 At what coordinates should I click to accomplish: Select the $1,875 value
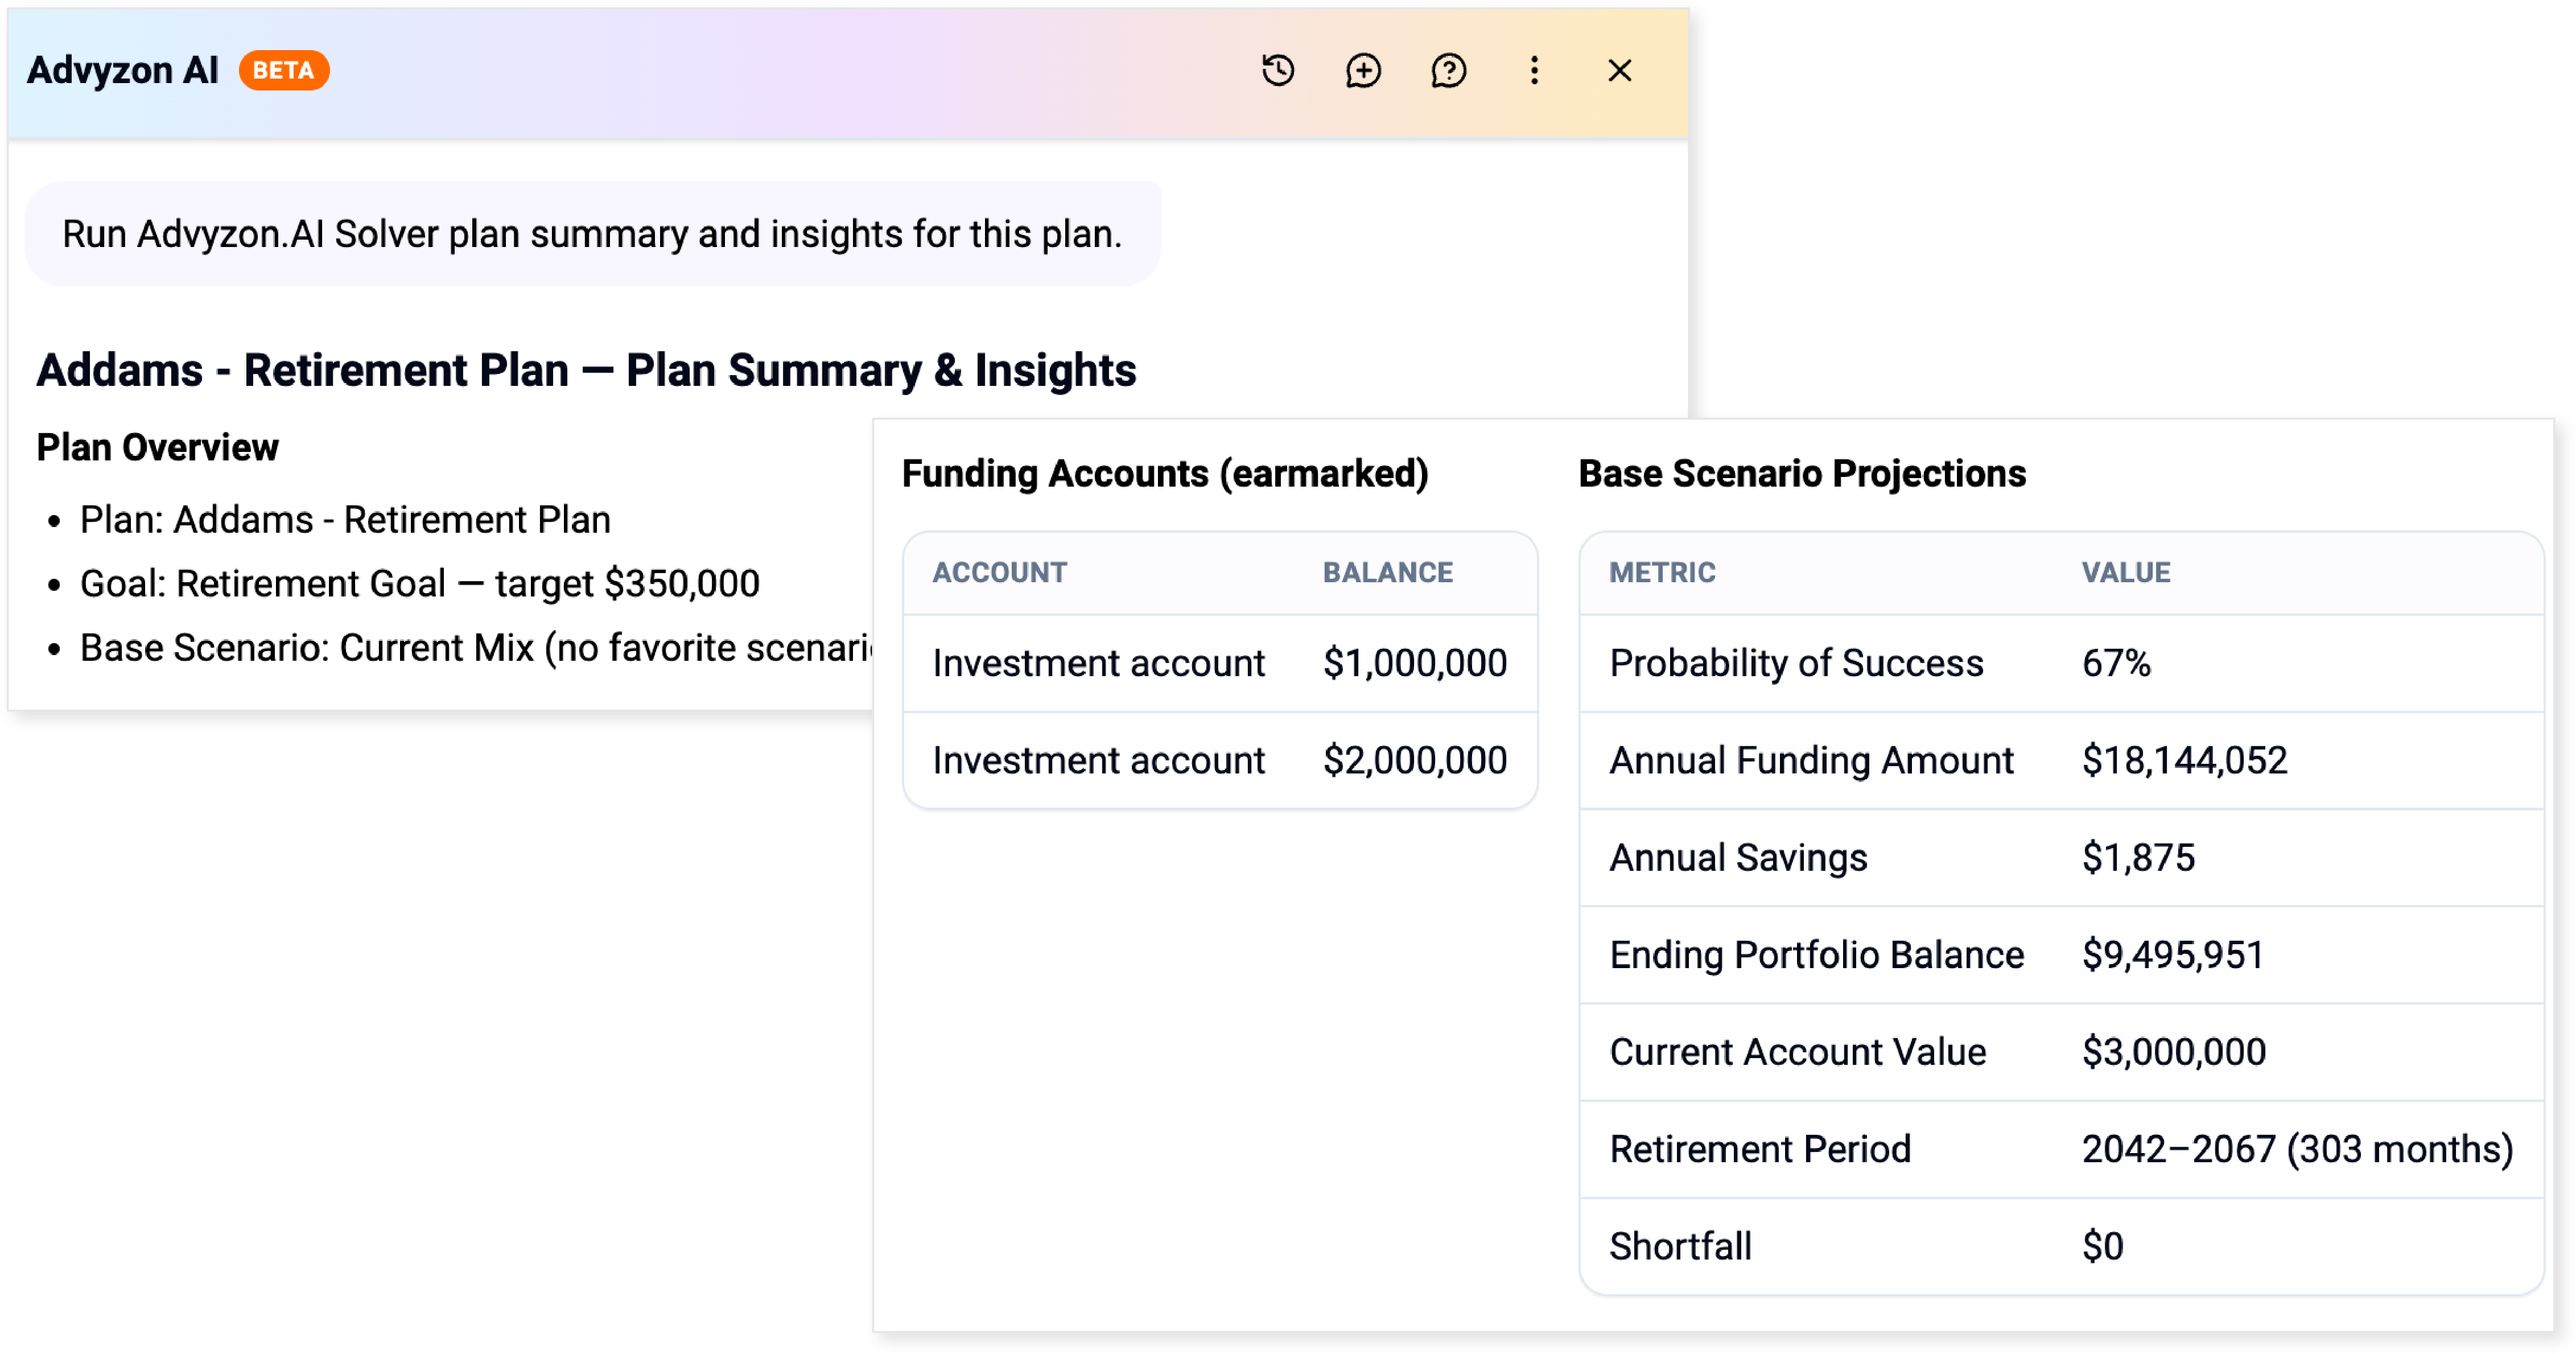click(x=2138, y=857)
